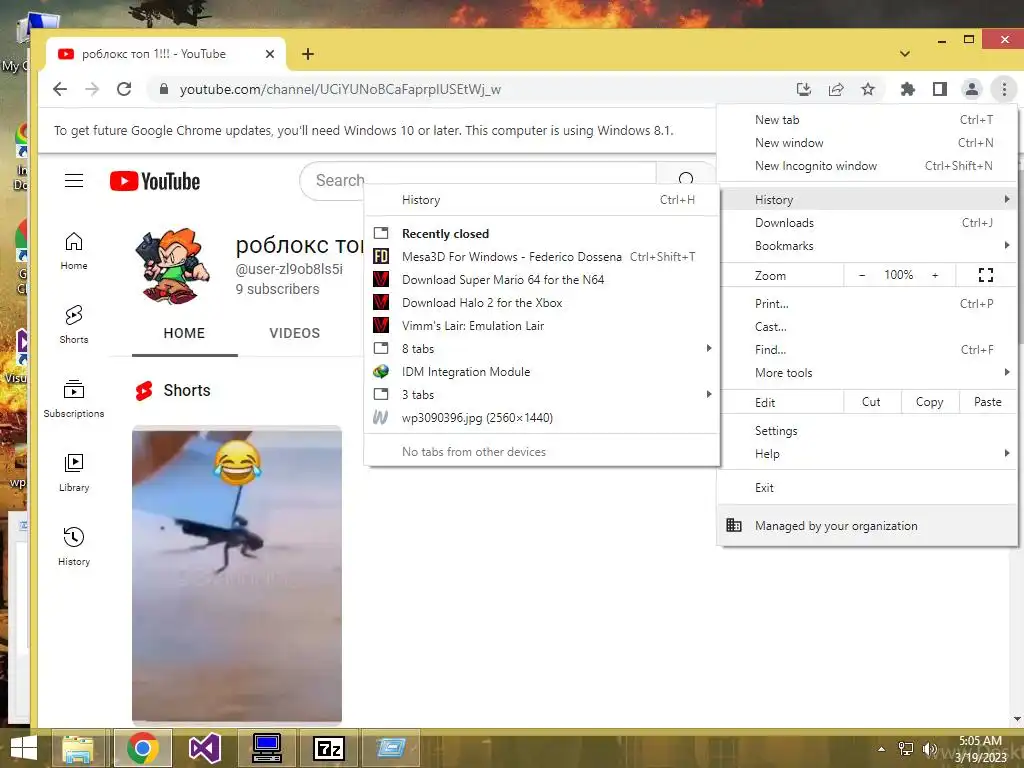Go to YouTube logo home

(155, 181)
